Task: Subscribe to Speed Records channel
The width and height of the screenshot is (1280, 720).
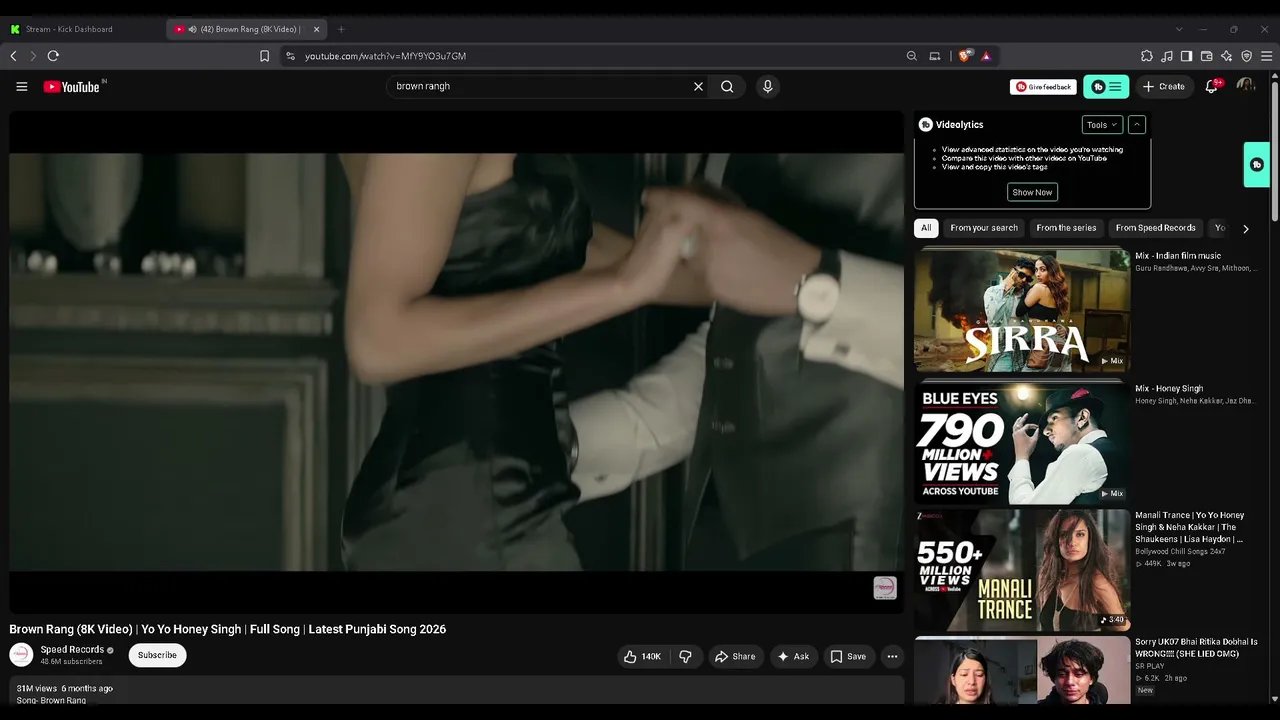Action: point(157,655)
